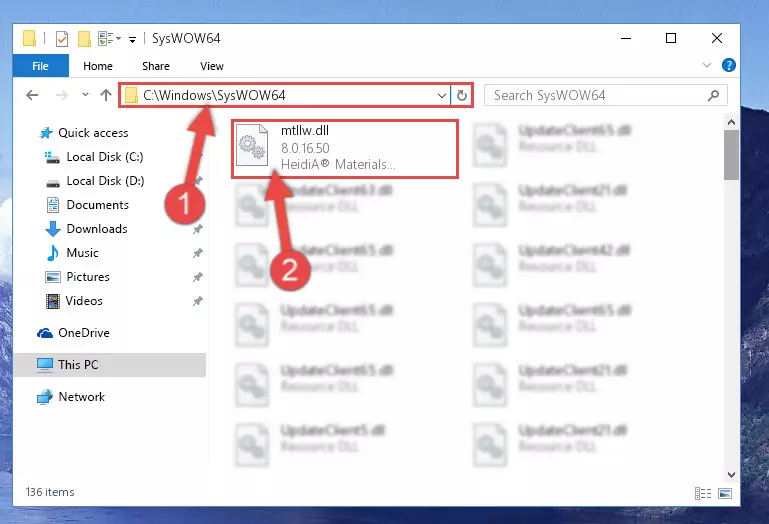Click the vertical scrollbar thumb
769x524 pixels.
tap(731, 155)
